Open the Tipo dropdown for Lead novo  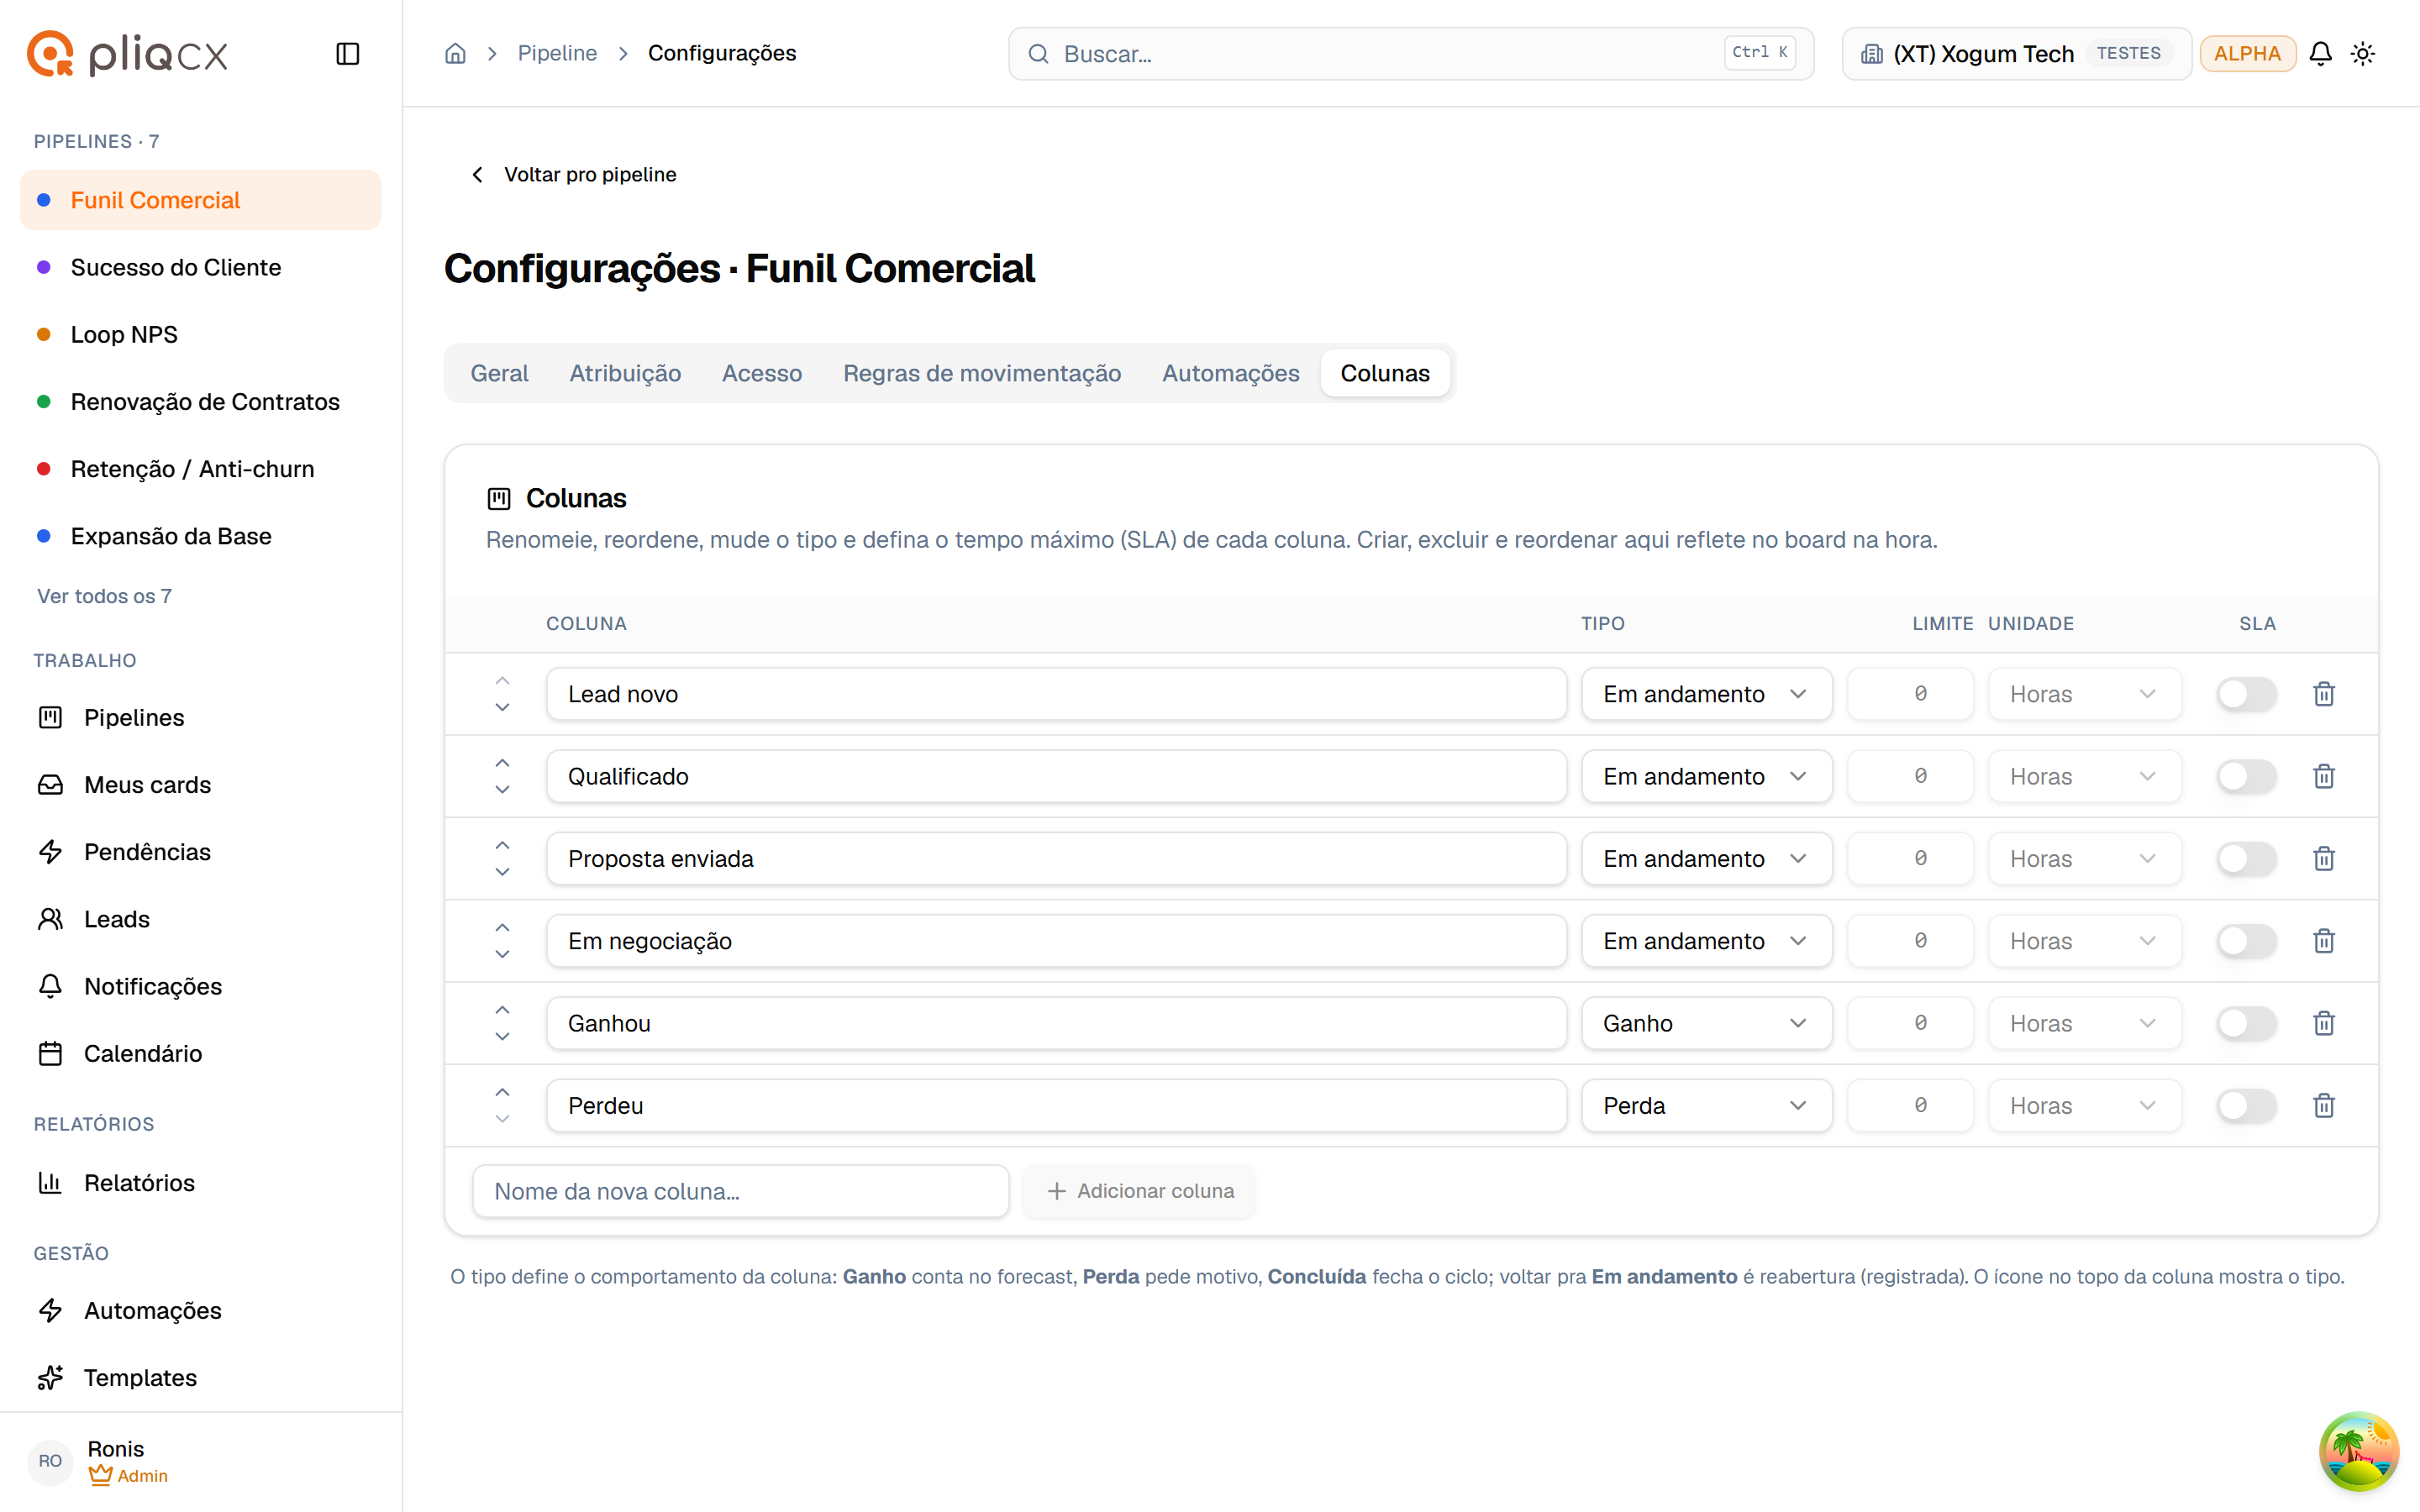point(1706,694)
